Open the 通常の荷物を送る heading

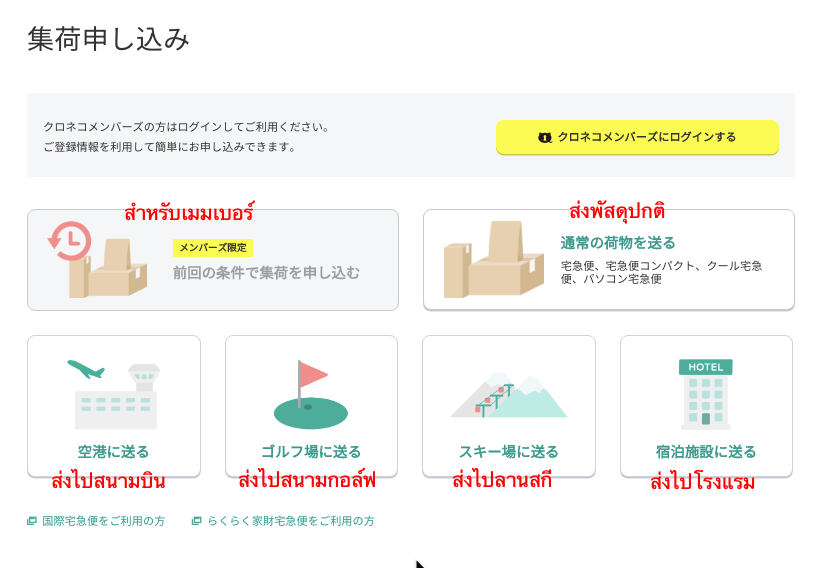(618, 243)
